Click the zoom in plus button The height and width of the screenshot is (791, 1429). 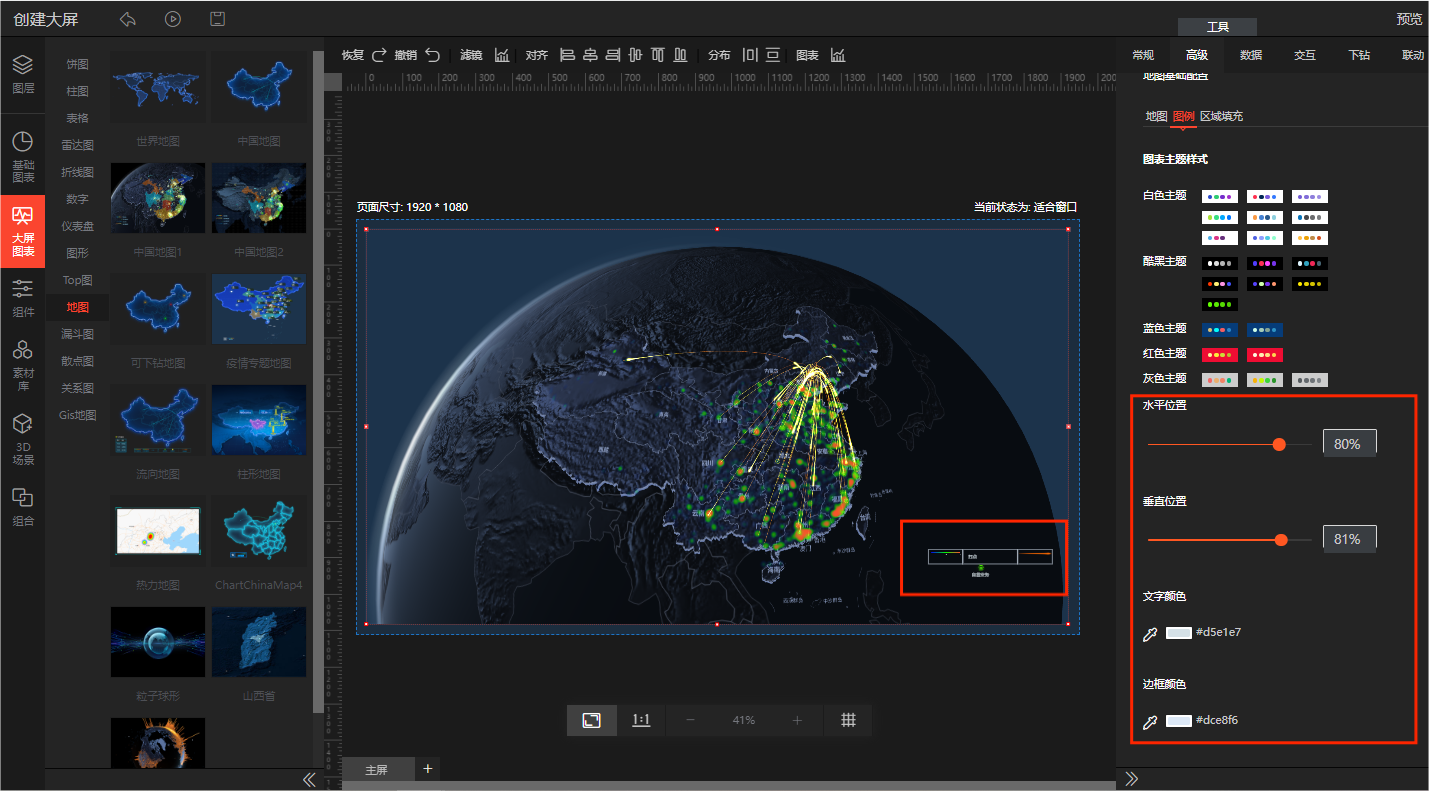(x=797, y=720)
